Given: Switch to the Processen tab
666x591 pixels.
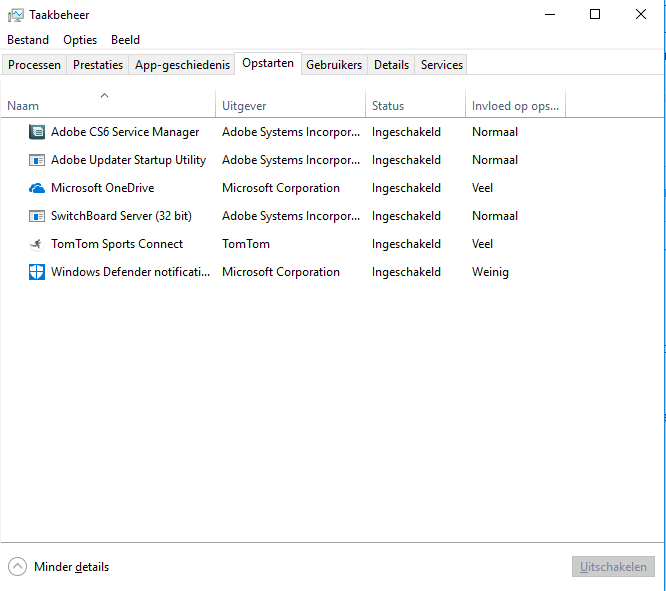Looking at the screenshot, I should 34,65.
